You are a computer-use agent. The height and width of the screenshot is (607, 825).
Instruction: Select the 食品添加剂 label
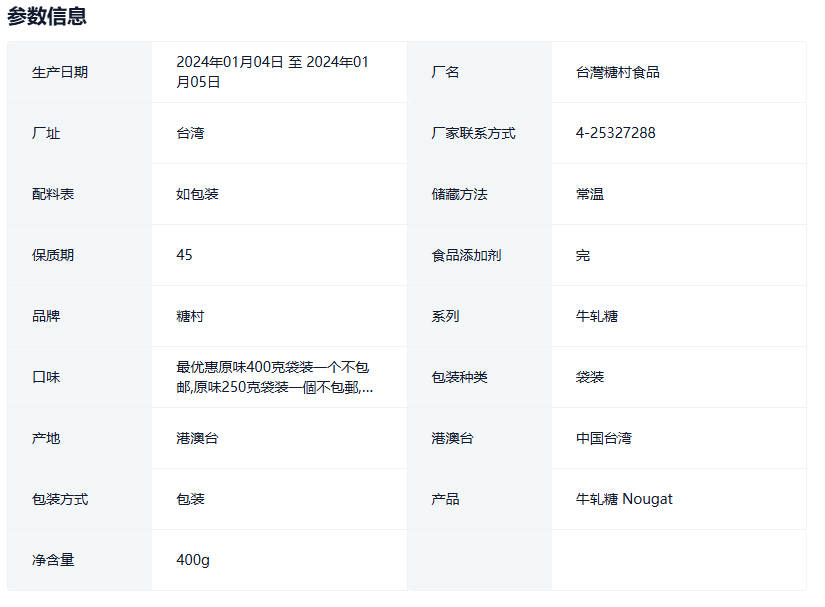click(466, 255)
